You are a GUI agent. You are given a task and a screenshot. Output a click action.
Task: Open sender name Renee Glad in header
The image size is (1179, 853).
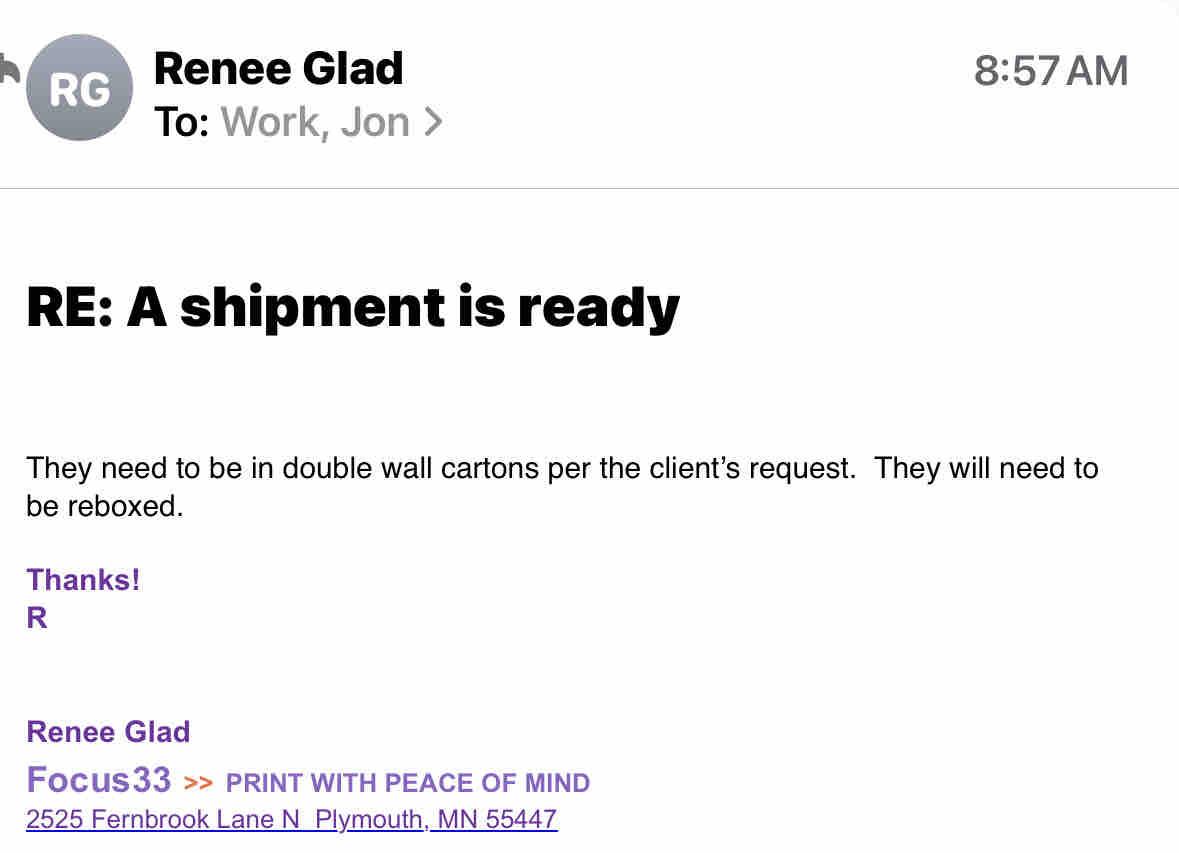[x=278, y=69]
